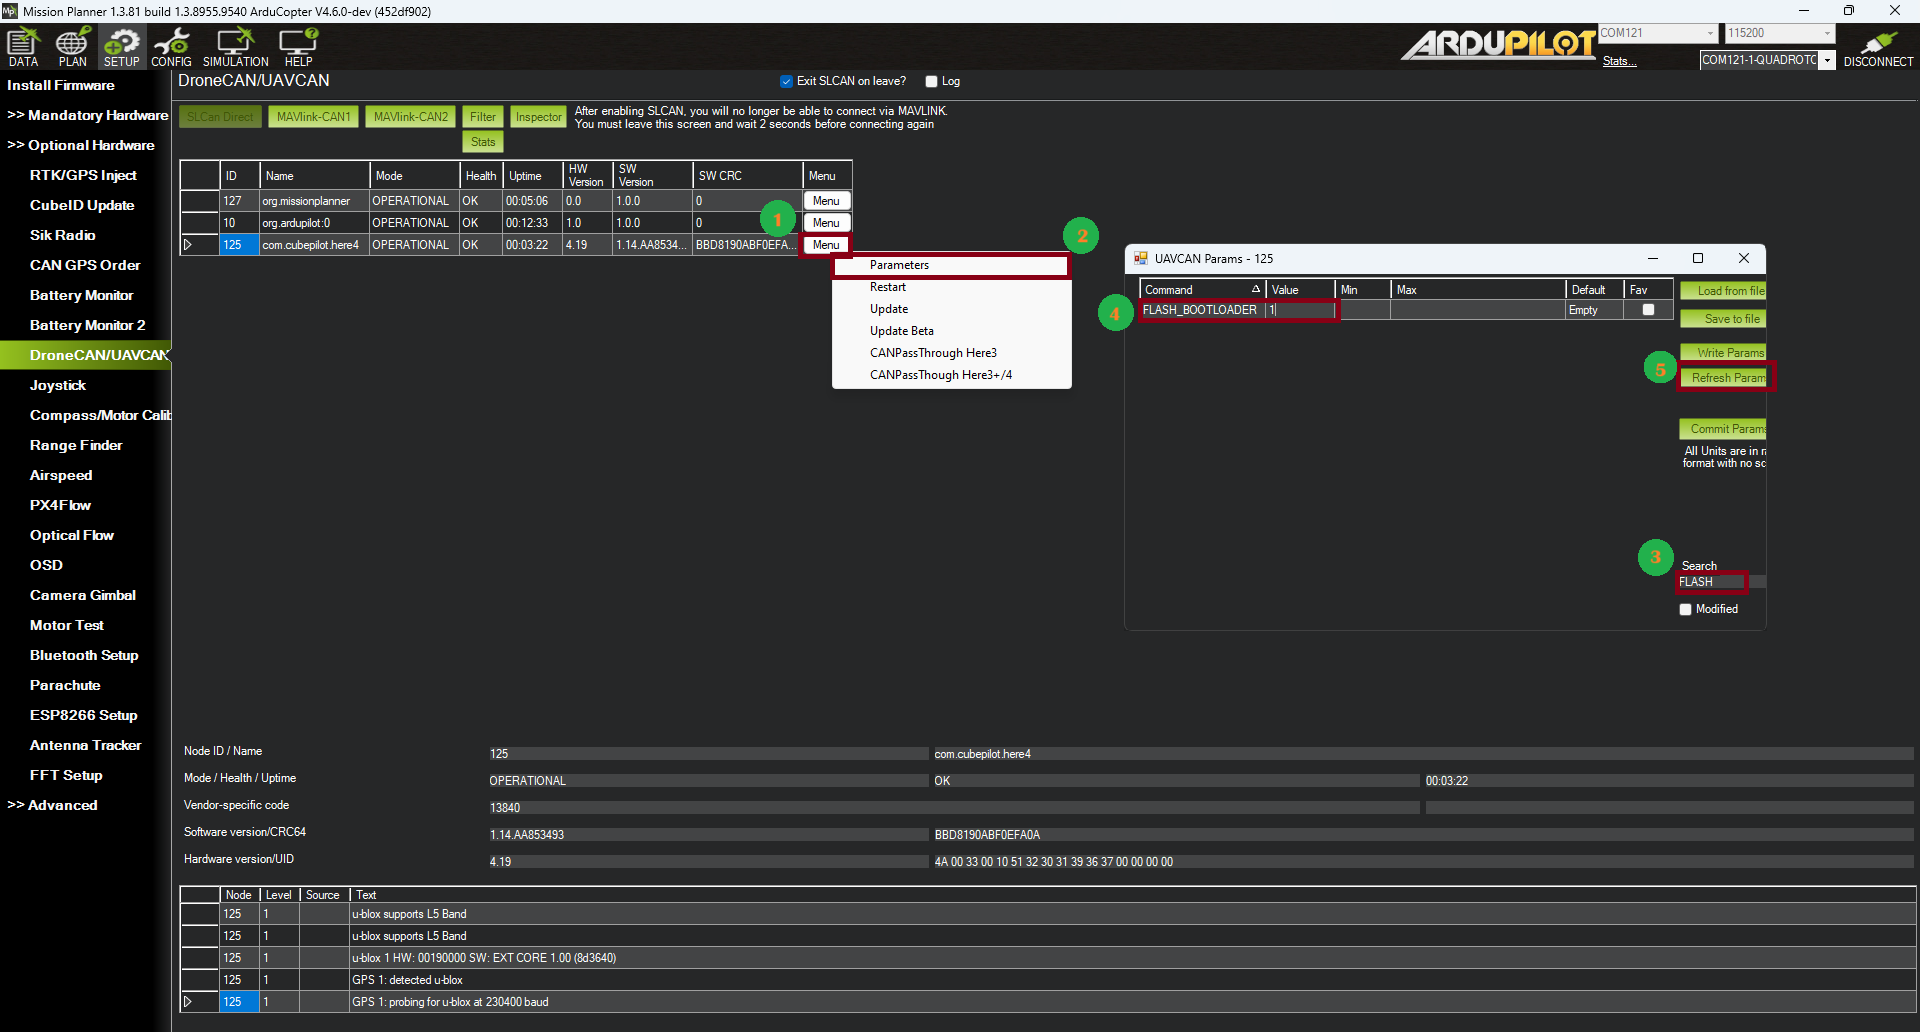Open Install Firmware in sidebar
Screen dimensions: 1920x1032
click(61, 85)
